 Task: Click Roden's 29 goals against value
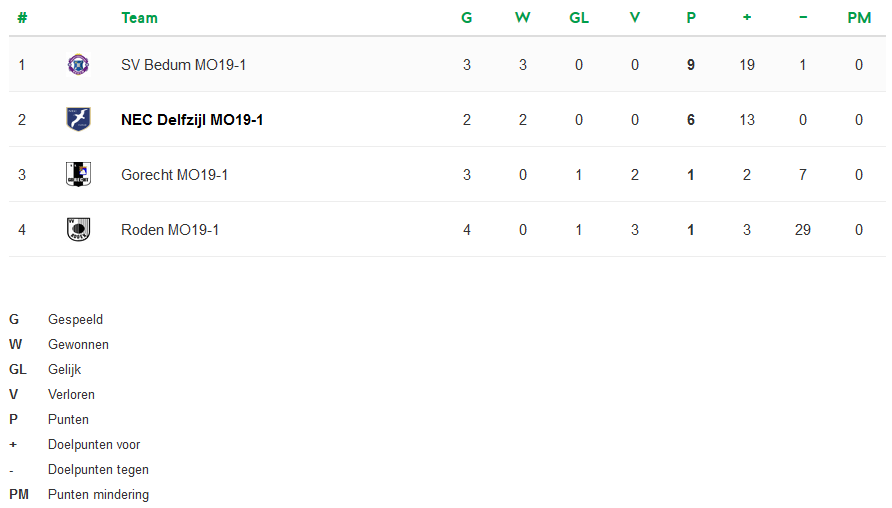click(x=803, y=230)
